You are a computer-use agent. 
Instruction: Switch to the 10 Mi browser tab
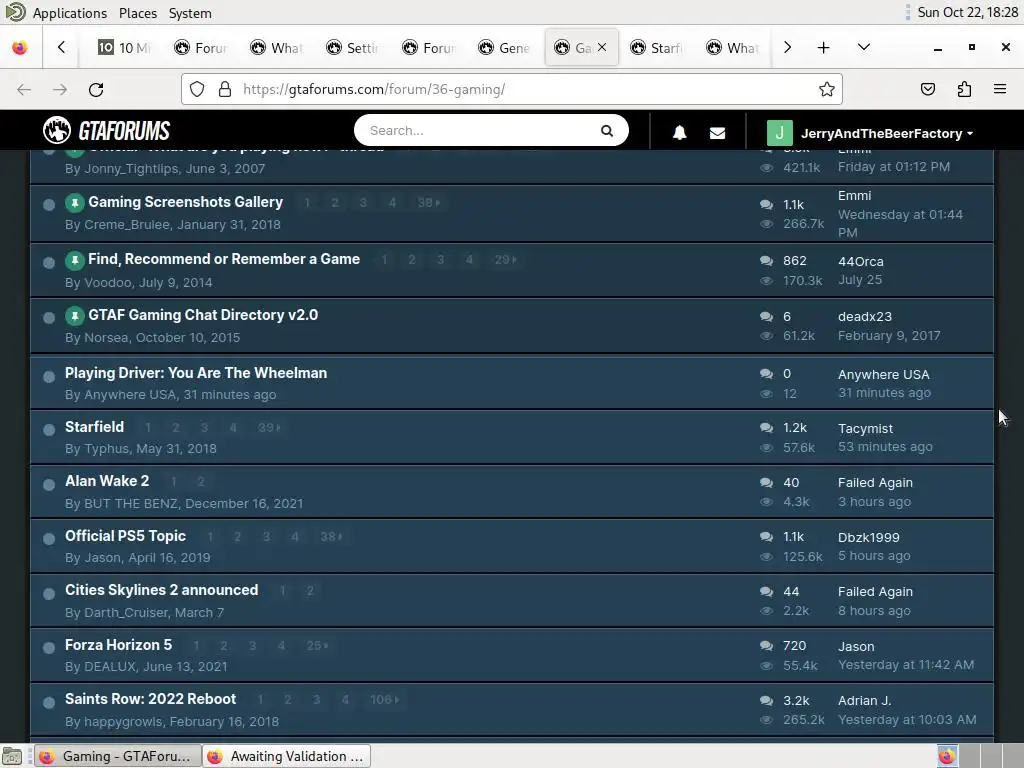124,48
